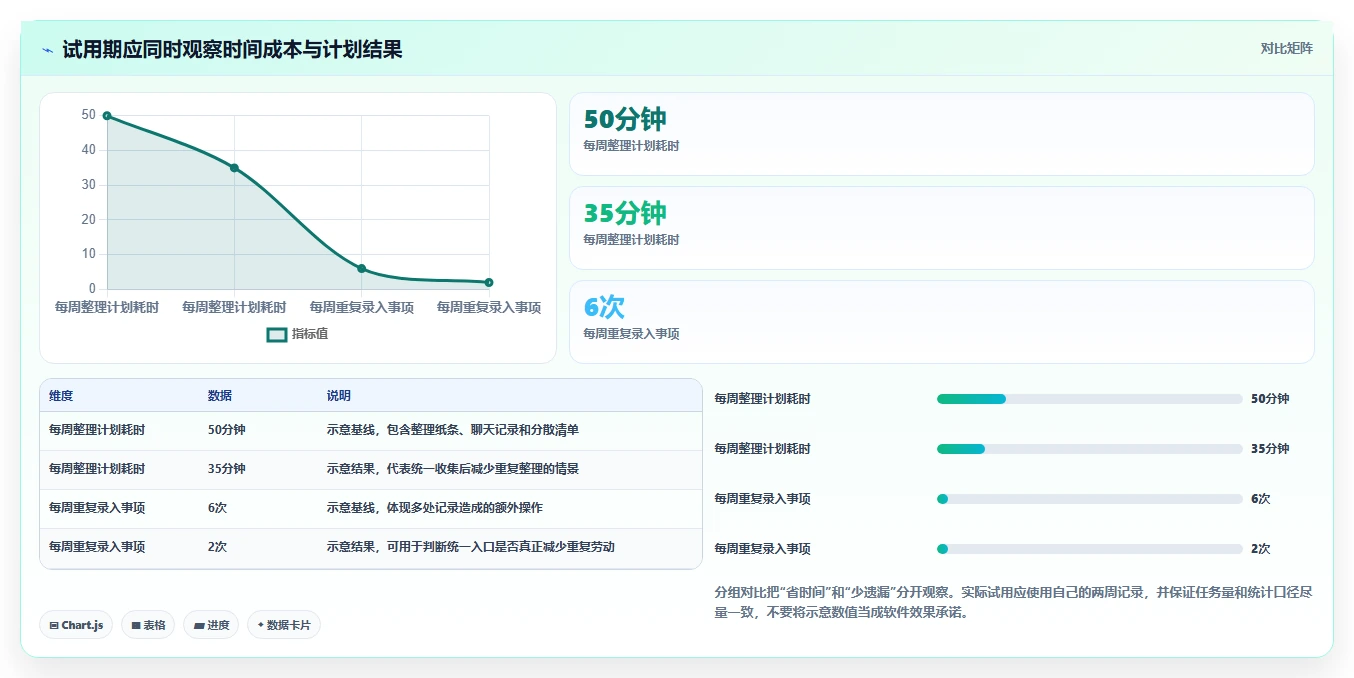Click table cell 50分钟 in the 数据 column
Viewport: 1354px width, 678px height.
click(x=227, y=430)
